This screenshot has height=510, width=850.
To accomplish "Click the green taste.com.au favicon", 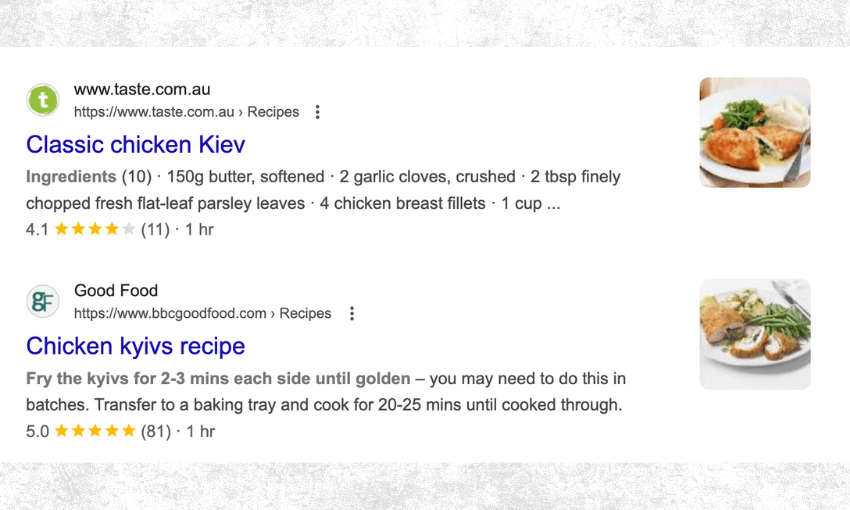I will [43, 100].
